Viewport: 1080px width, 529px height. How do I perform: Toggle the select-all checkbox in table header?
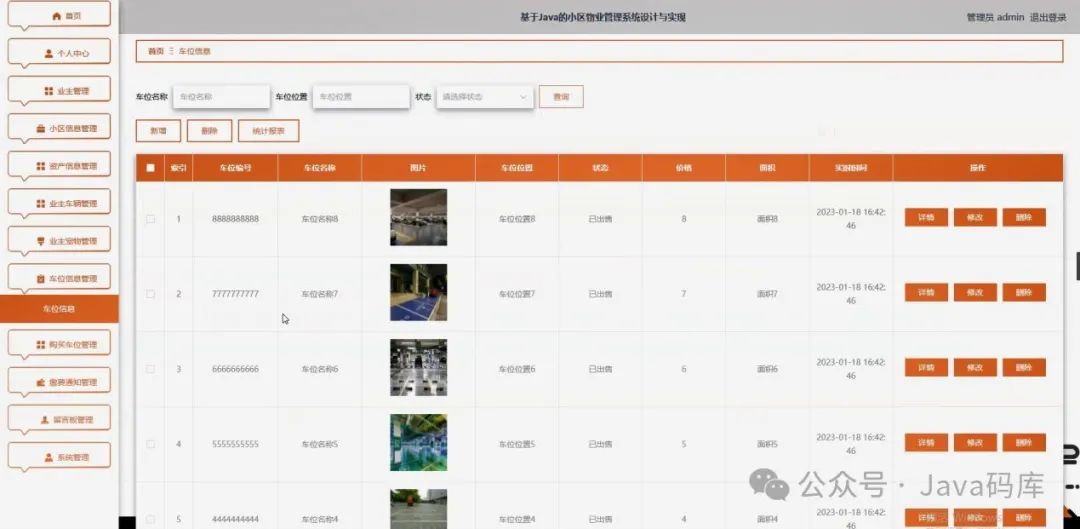pyautogui.click(x=151, y=167)
